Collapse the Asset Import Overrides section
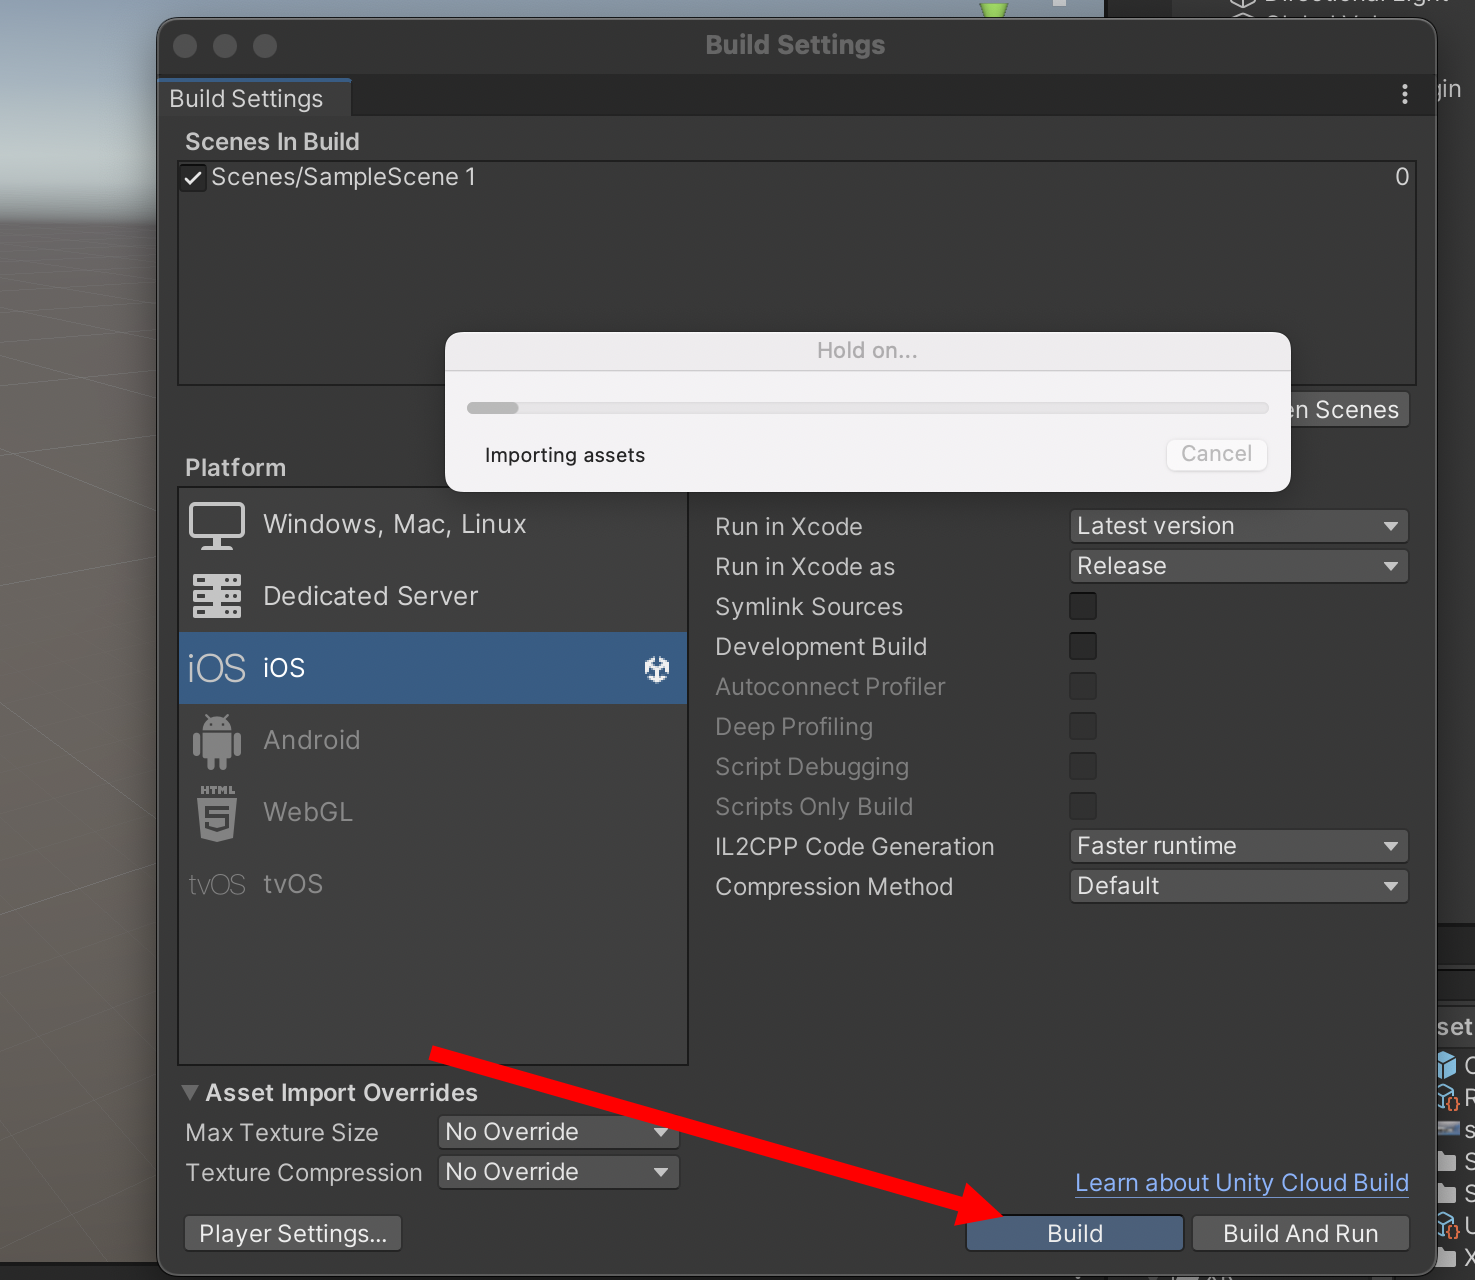 tap(190, 1093)
